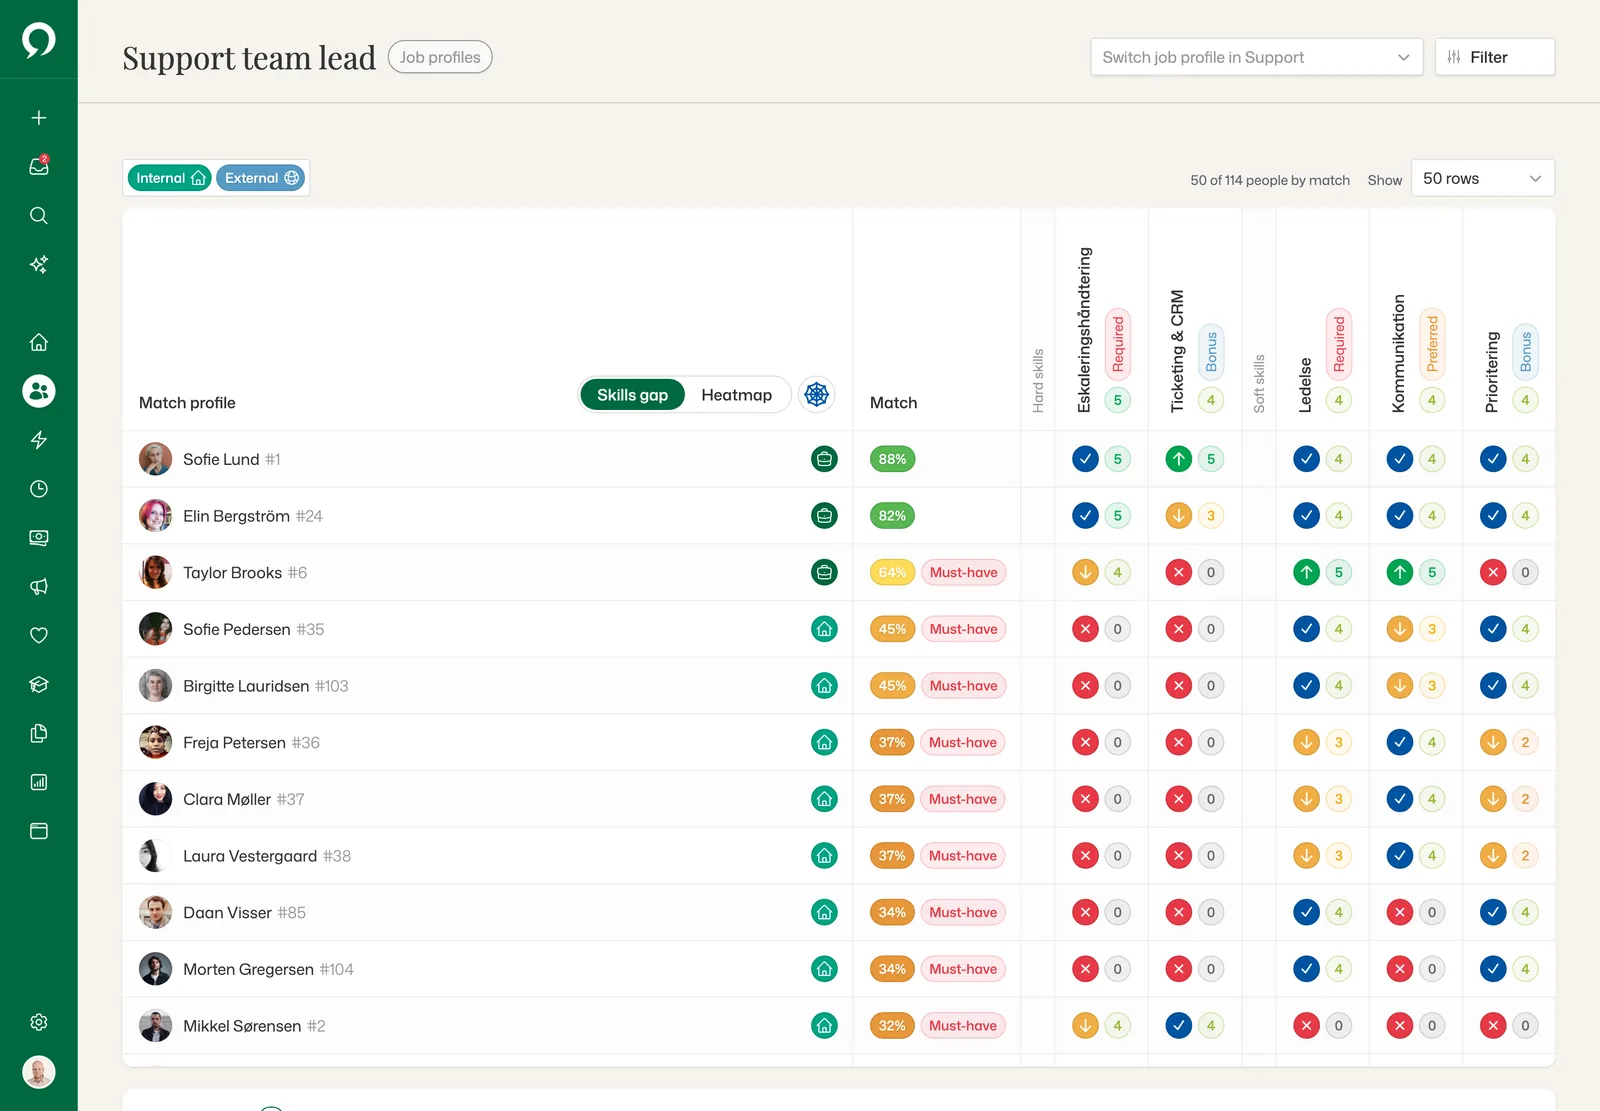Open settings gear in sidebar

[x=39, y=1022]
